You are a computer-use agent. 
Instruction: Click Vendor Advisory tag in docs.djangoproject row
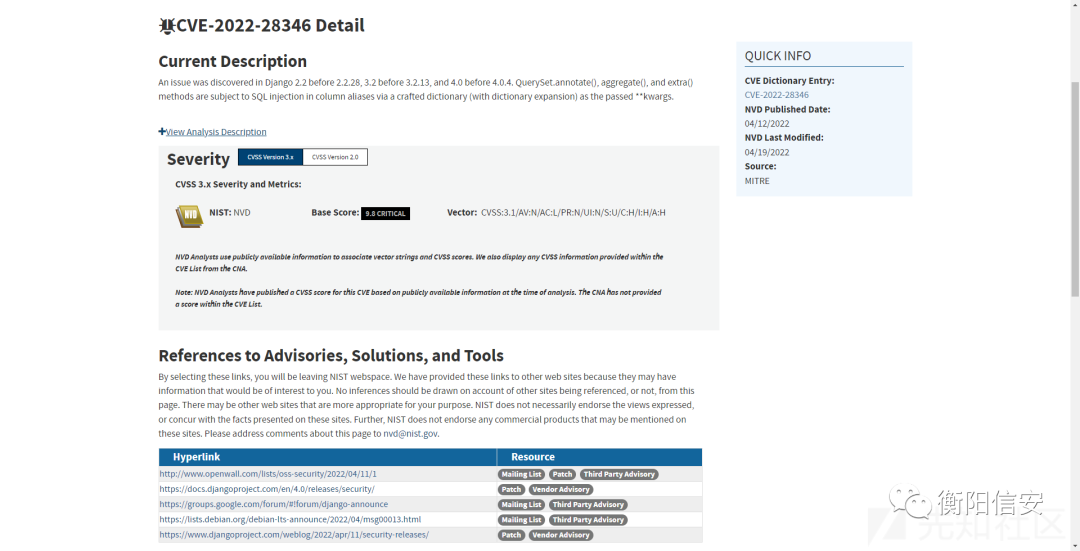561,490
